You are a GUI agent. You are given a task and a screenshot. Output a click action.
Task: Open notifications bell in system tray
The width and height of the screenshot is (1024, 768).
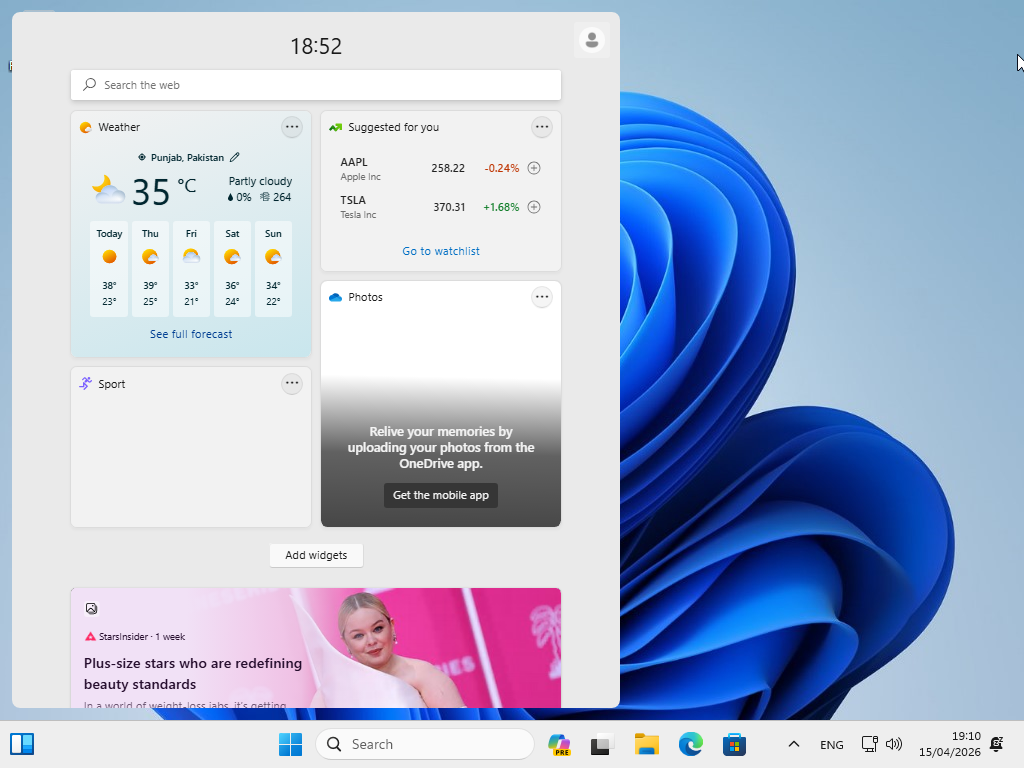pos(997,744)
